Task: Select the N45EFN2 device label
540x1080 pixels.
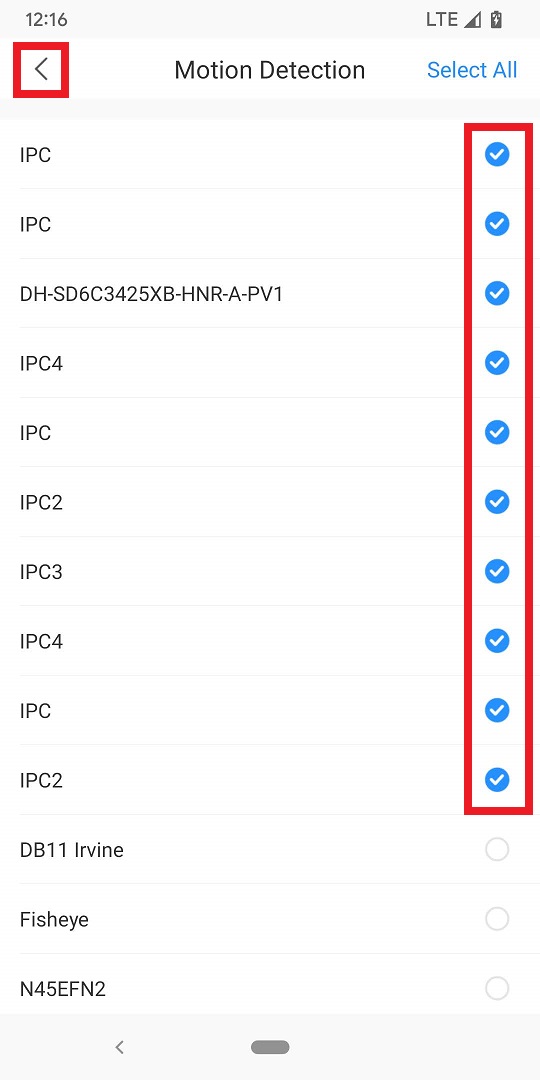Action: [63, 989]
